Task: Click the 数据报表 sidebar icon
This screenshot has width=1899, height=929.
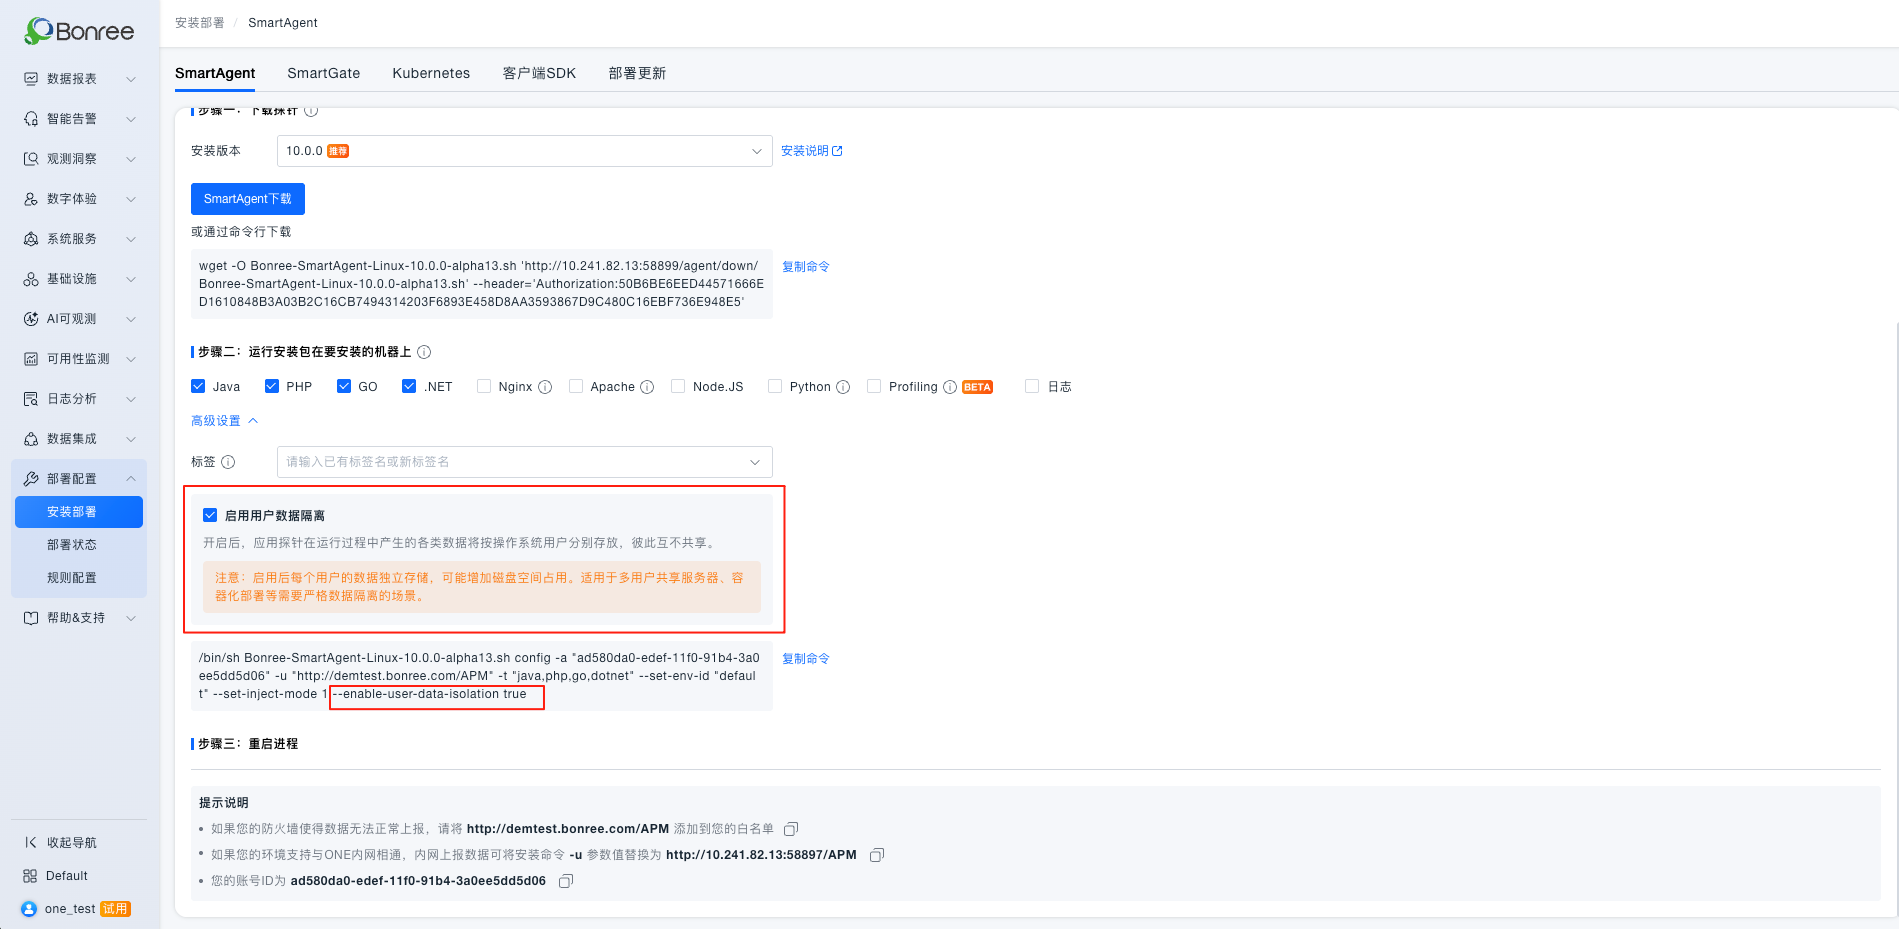Action: 31,79
